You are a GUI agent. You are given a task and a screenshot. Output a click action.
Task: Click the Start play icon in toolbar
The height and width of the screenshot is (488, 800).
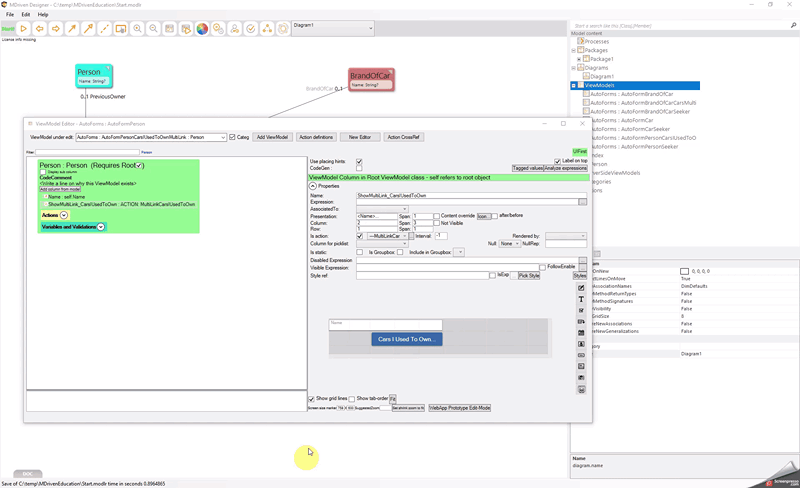24,29
